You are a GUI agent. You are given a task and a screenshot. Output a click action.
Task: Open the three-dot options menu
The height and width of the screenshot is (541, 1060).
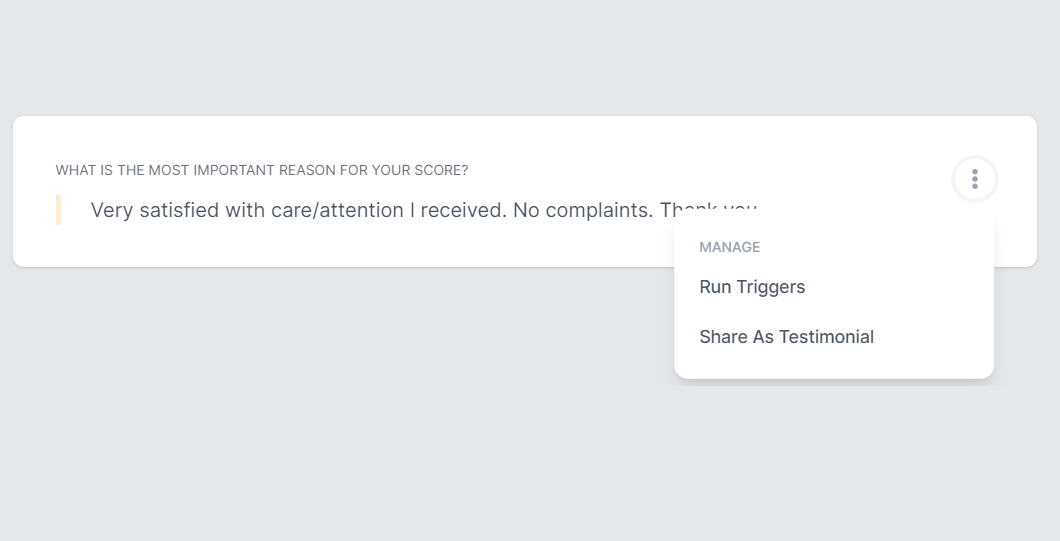(974, 179)
